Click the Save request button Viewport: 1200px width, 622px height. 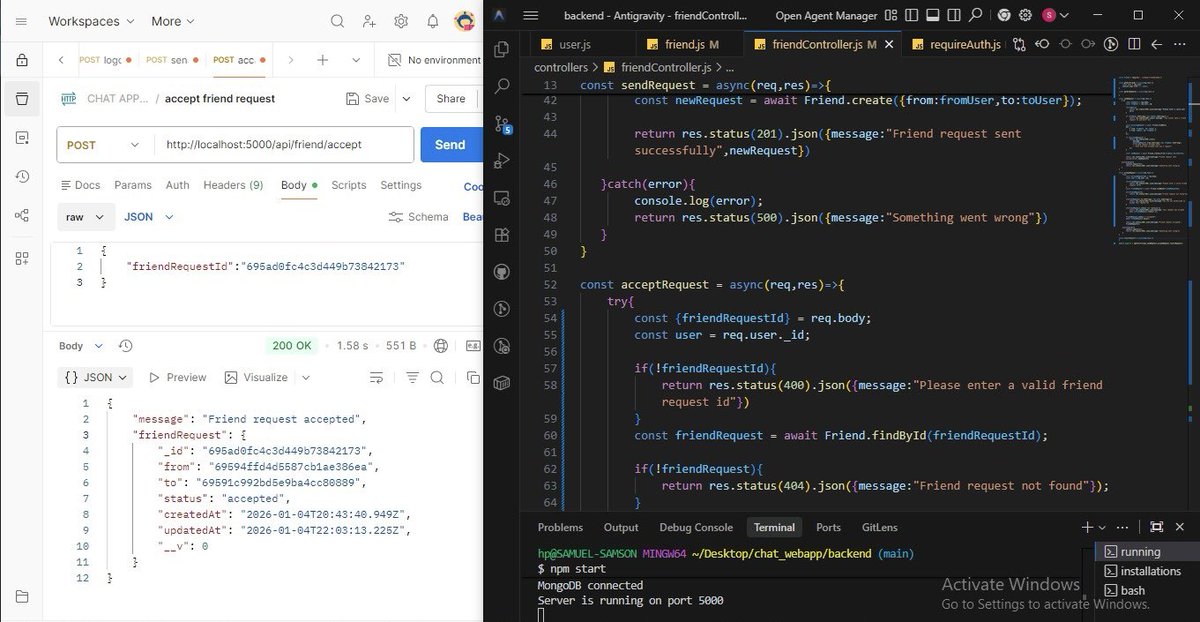[x=367, y=99]
